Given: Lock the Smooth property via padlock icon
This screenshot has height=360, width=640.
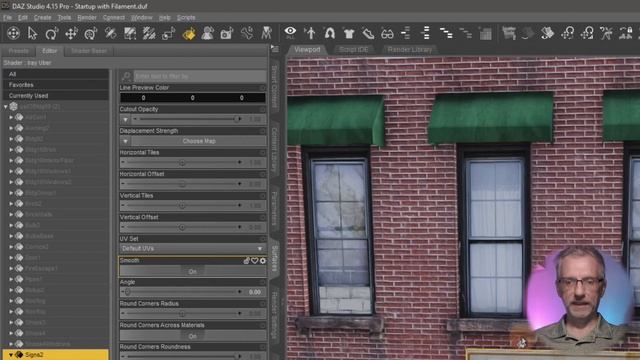Looking at the screenshot, I should 247,260.
